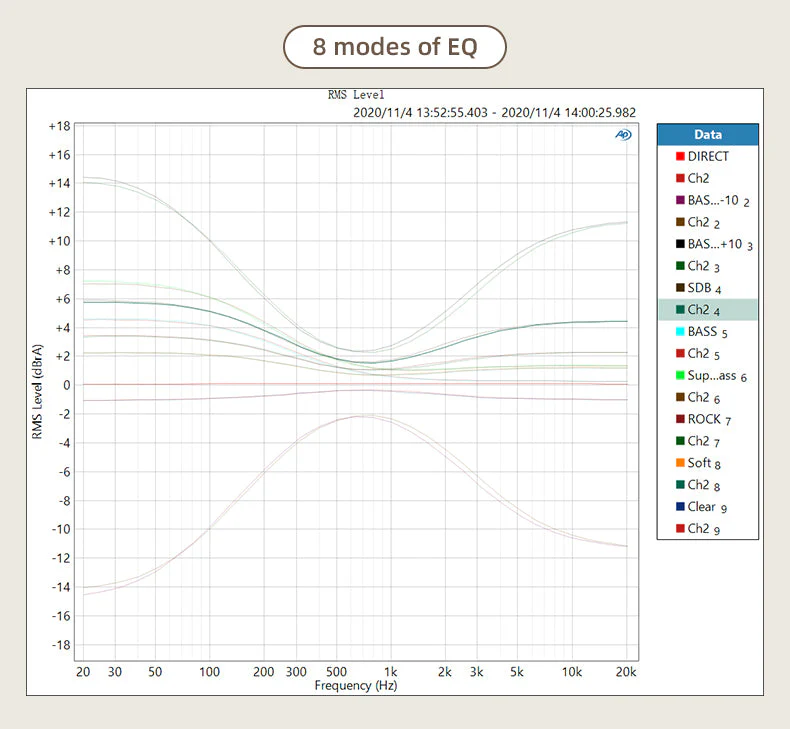Click the RMS Level (dBrA) axis label
790x729 pixels.
point(37,391)
